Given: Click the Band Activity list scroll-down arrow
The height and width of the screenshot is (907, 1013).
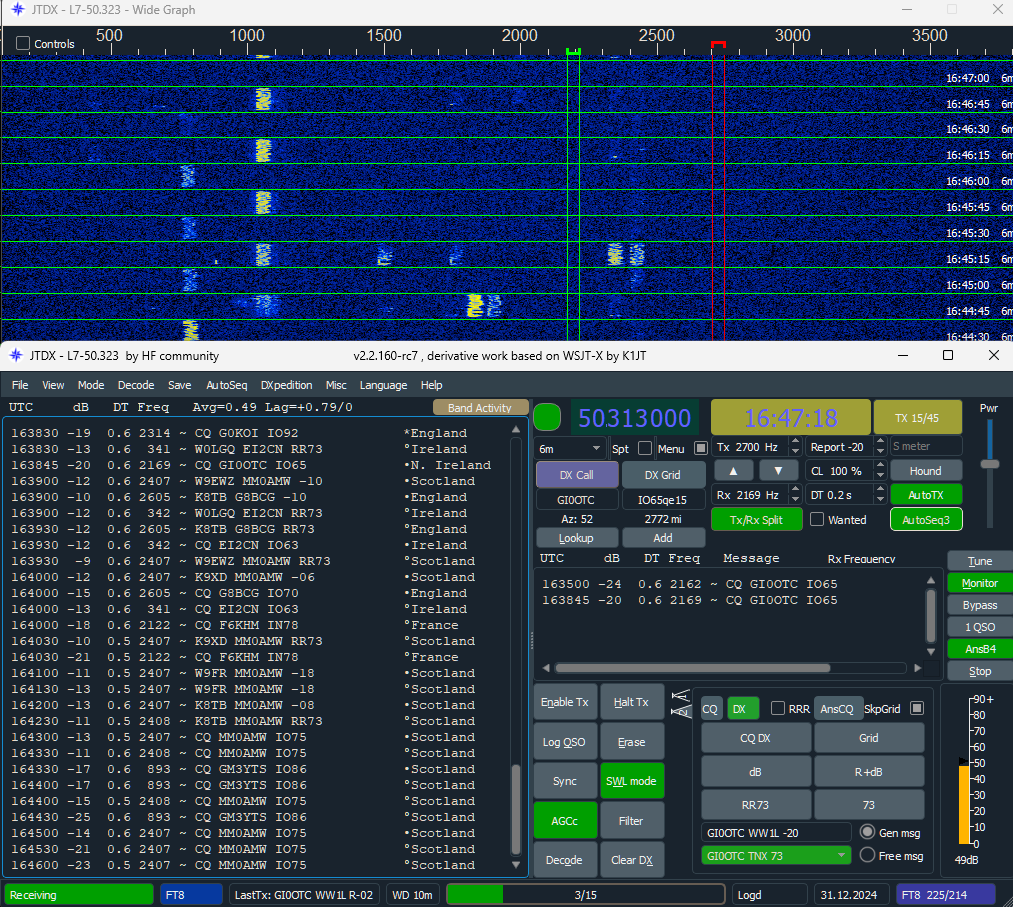Looking at the screenshot, I should (516, 864).
